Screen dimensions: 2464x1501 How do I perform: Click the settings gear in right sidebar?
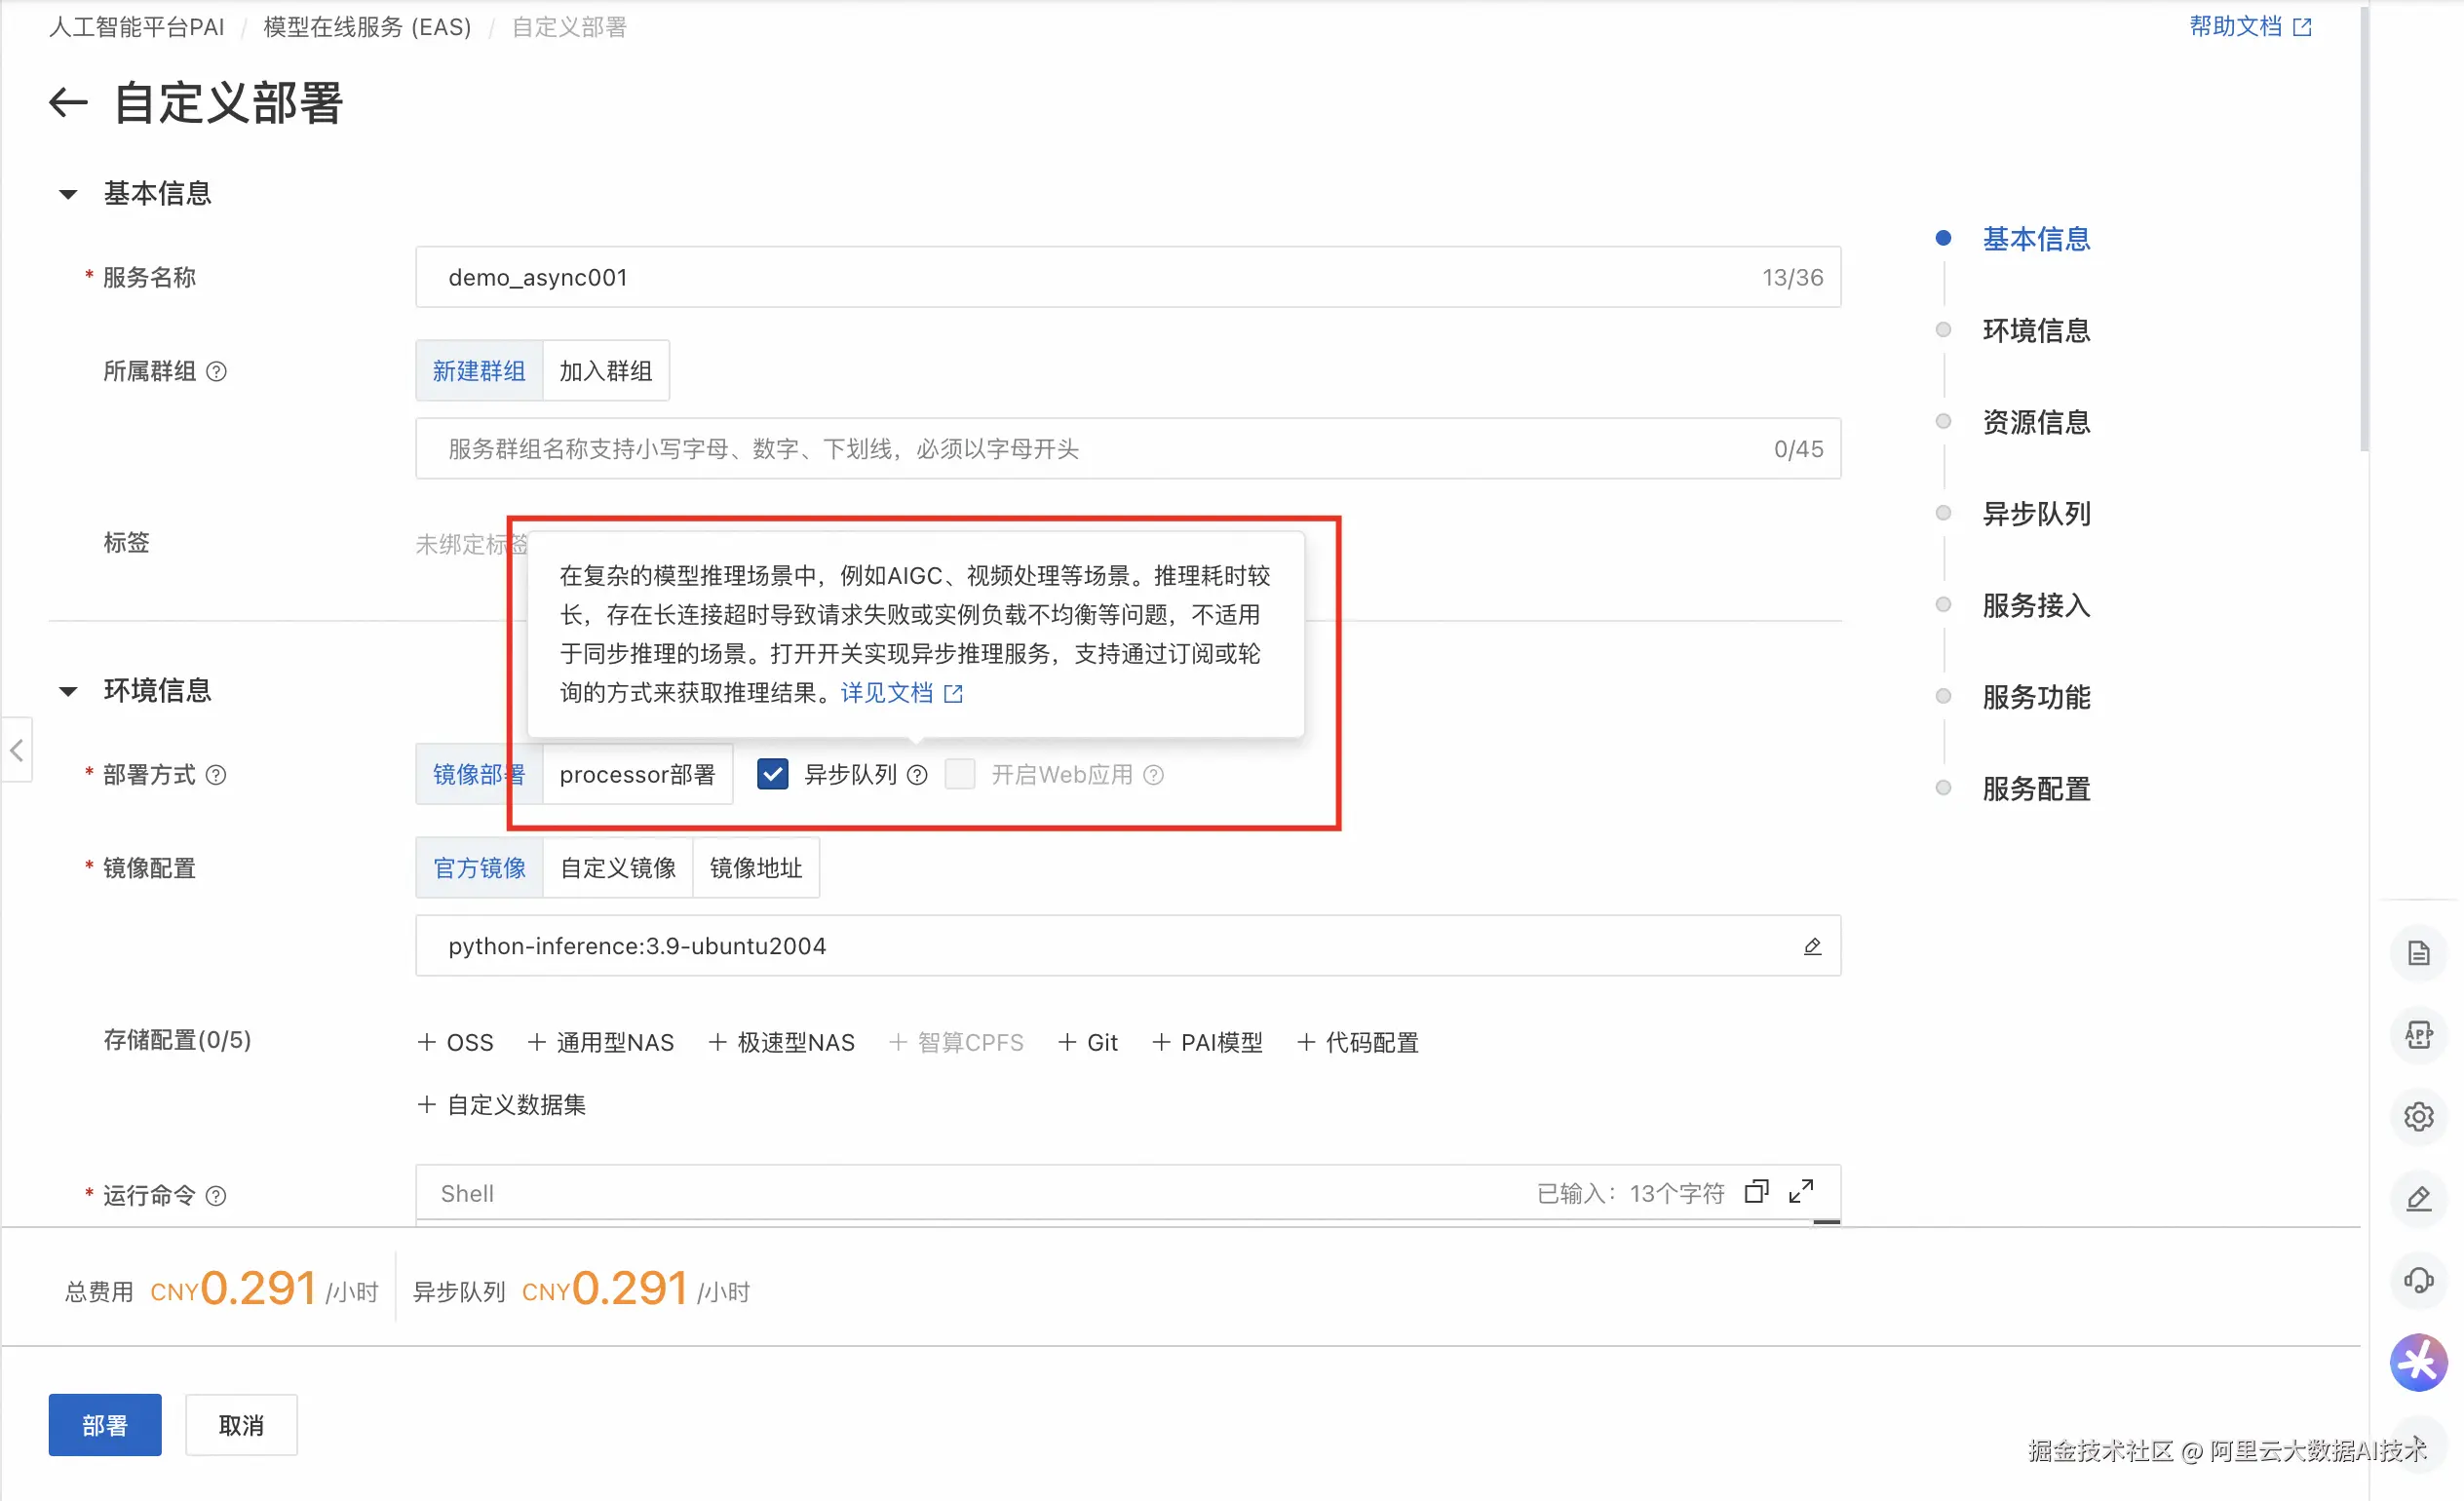(x=2417, y=1116)
